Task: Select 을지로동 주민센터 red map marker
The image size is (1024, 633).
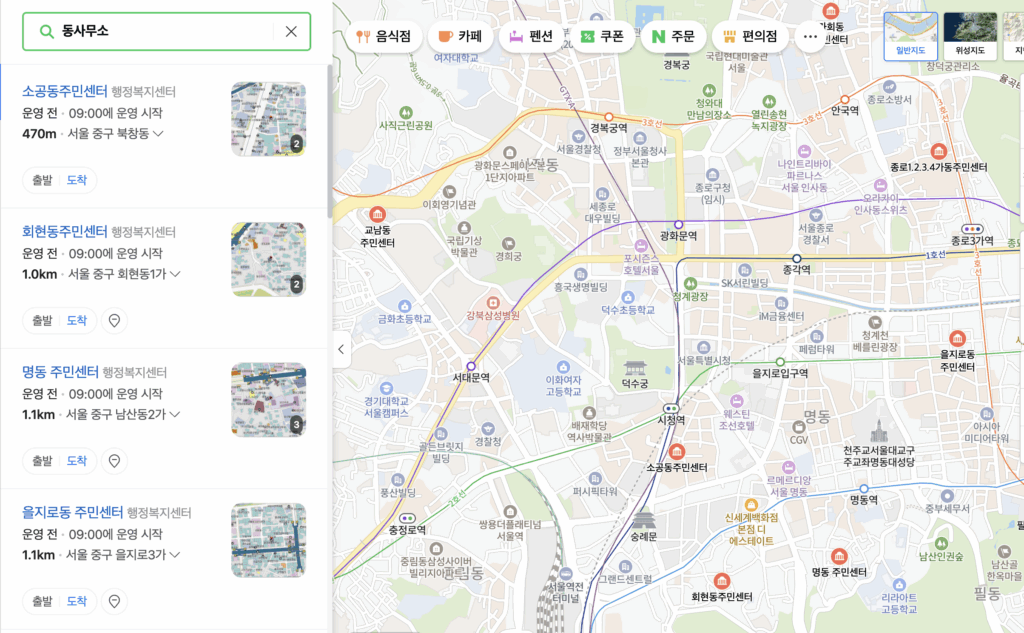Action: coord(957,338)
